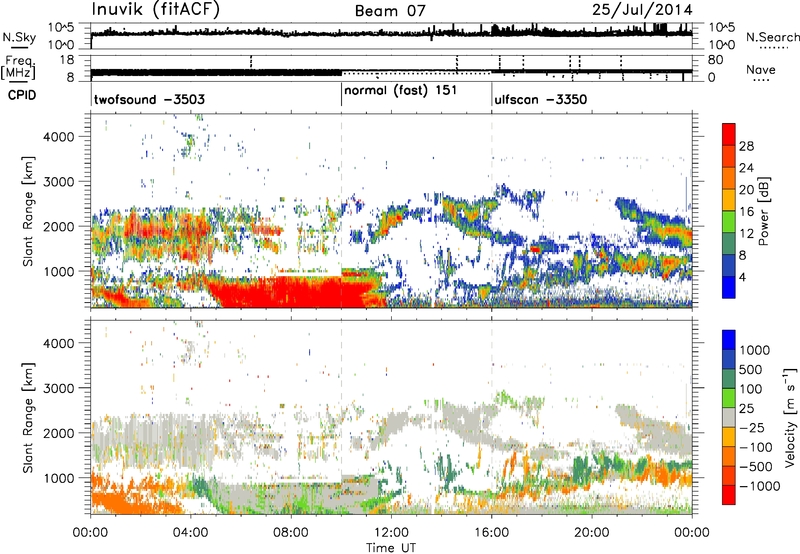
Task: Click the '4000' tick of the power panel
Action: [59, 137]
